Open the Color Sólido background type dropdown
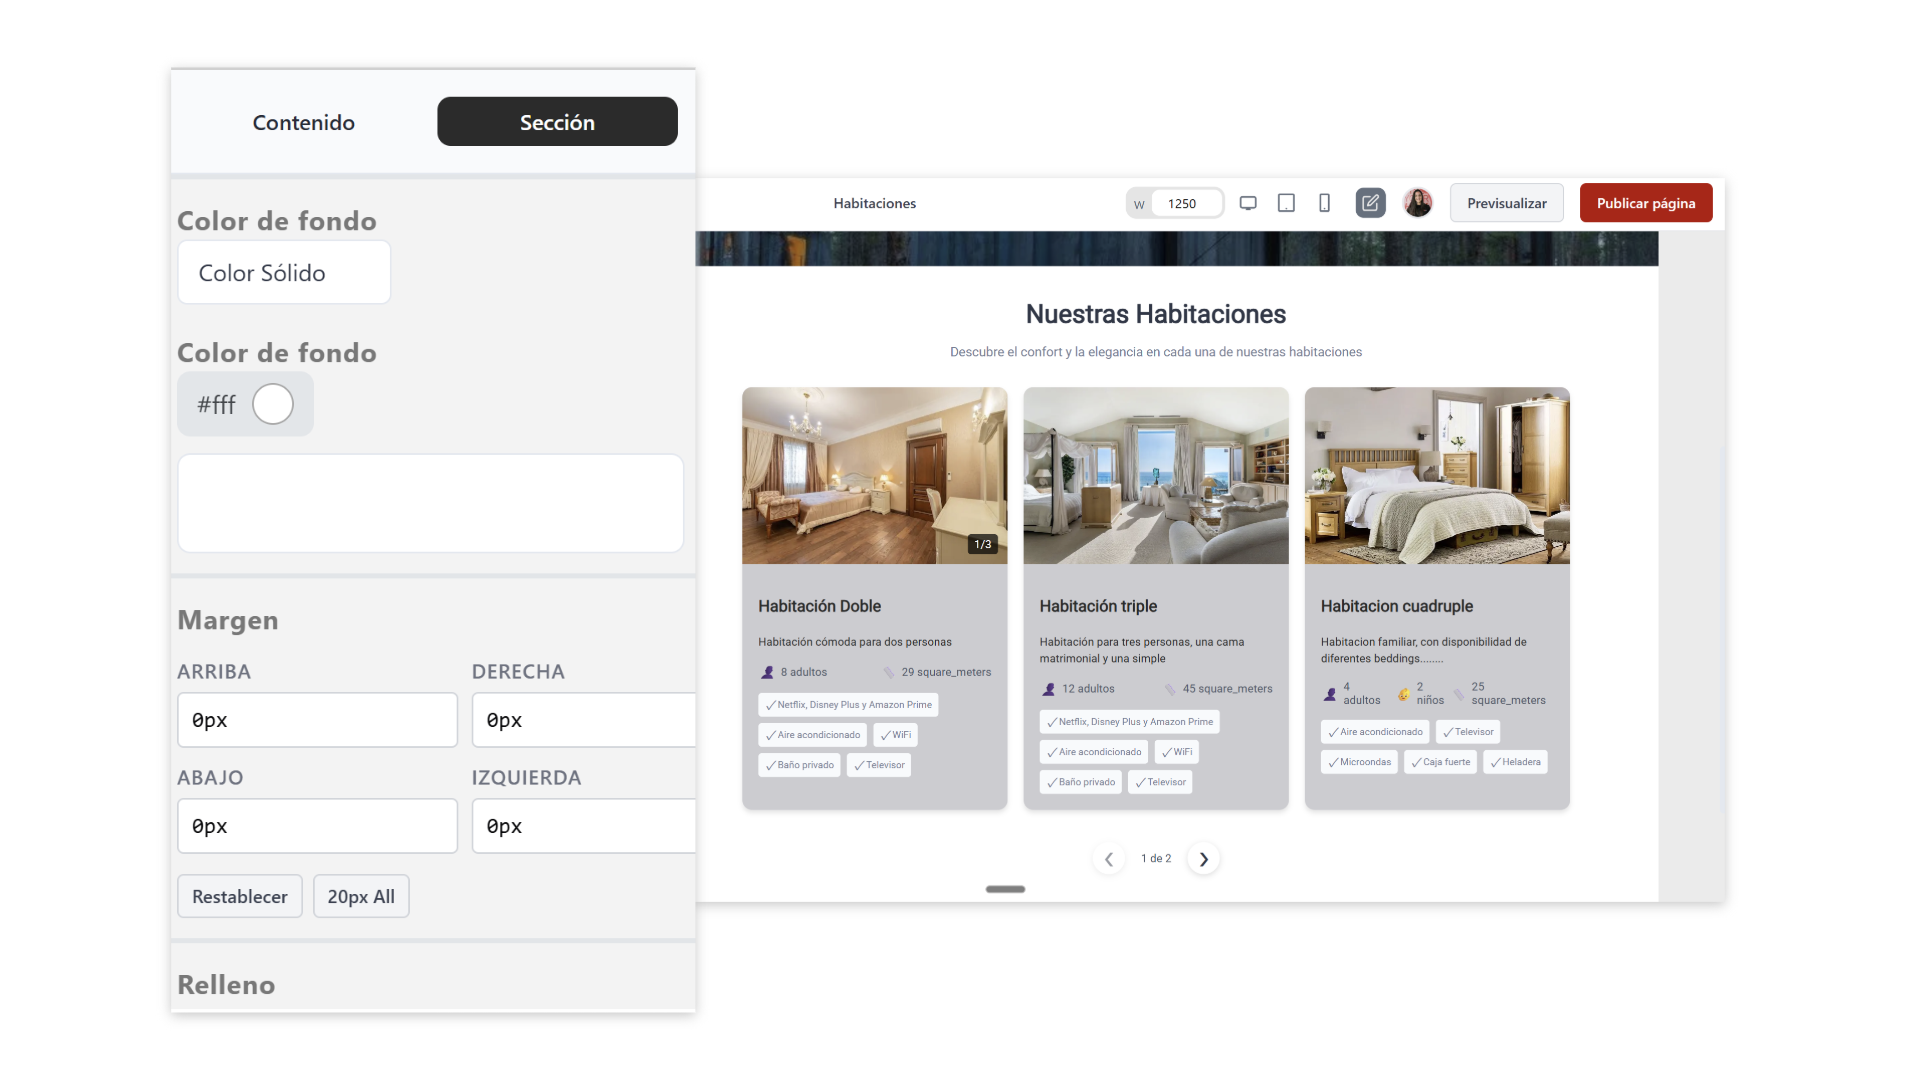The width and height of the screenshot is (1920, 1080). pyautogui.click(x=284, y=273)
